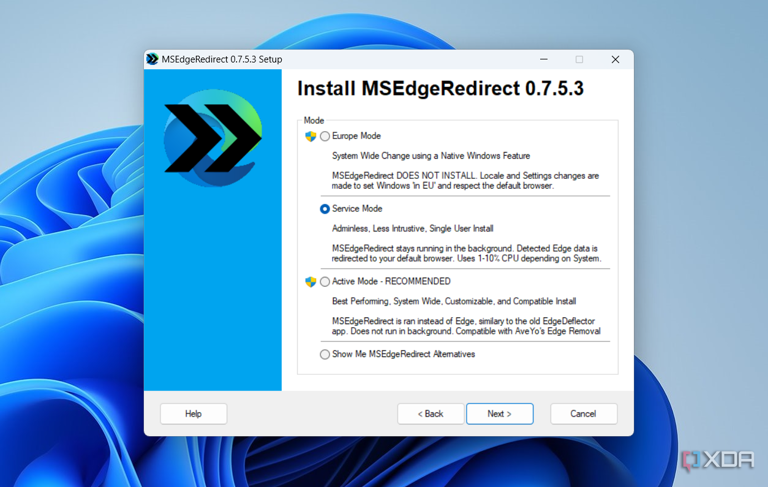Click the MSEdgeRedirect icon in the title bar
This screenshot has height=487, width=768.
click(153, 59)
